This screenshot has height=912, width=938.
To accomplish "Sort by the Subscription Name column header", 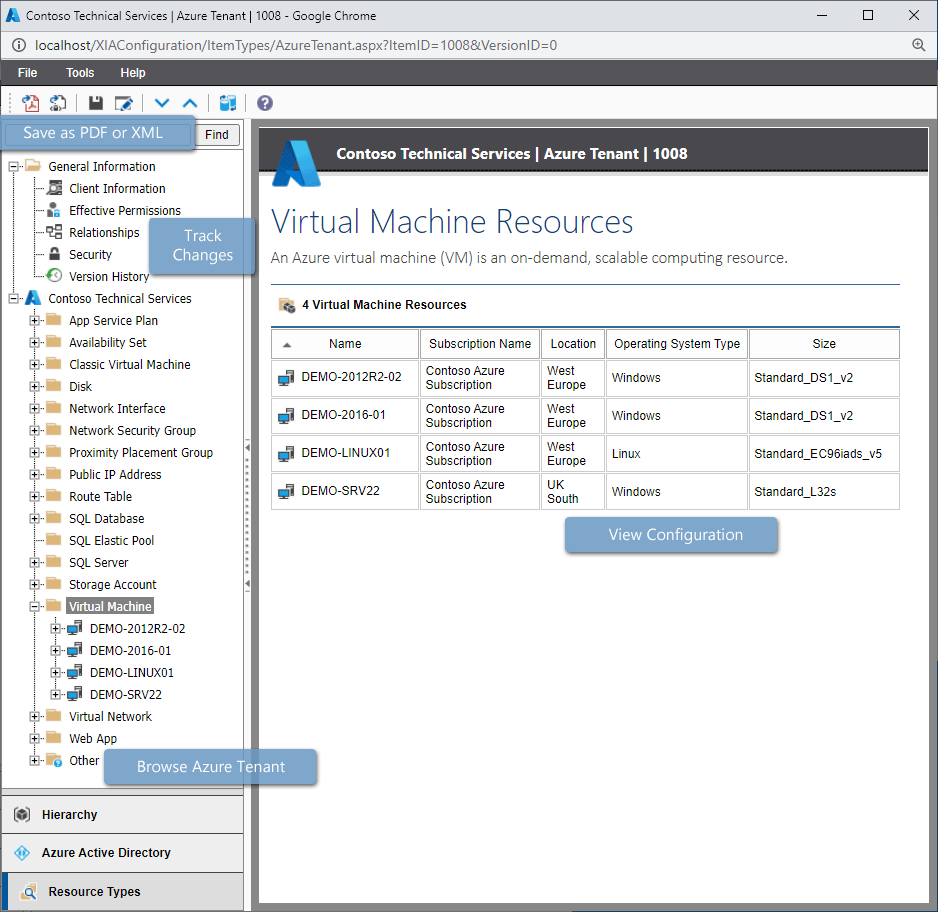I will coord(480,344).
